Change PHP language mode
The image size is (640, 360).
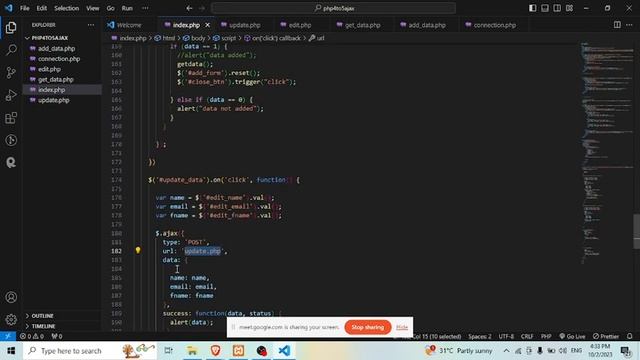546,336
